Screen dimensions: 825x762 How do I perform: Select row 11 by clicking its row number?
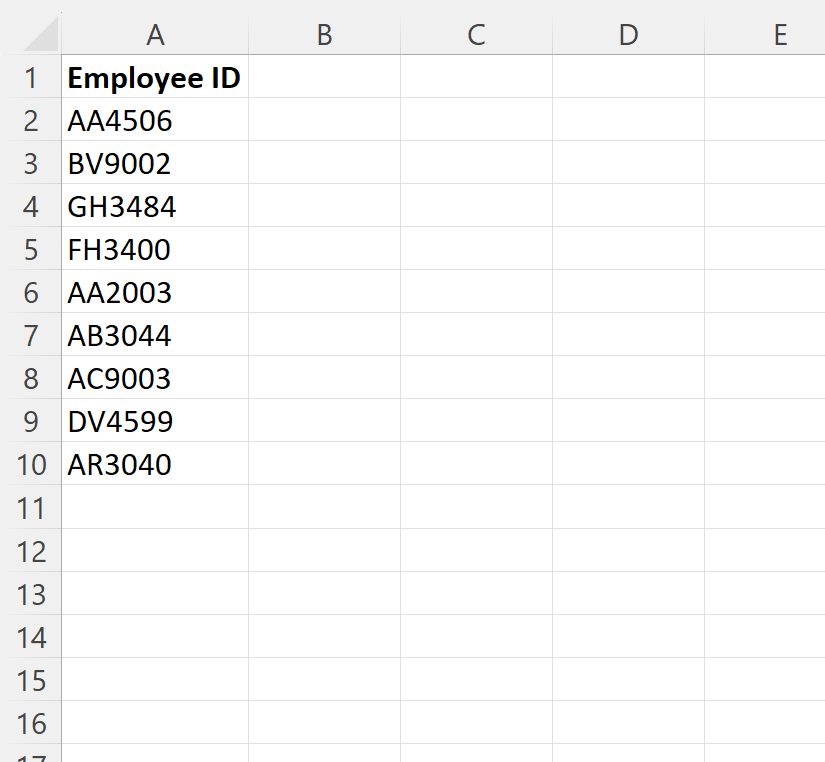click(32, 508)
